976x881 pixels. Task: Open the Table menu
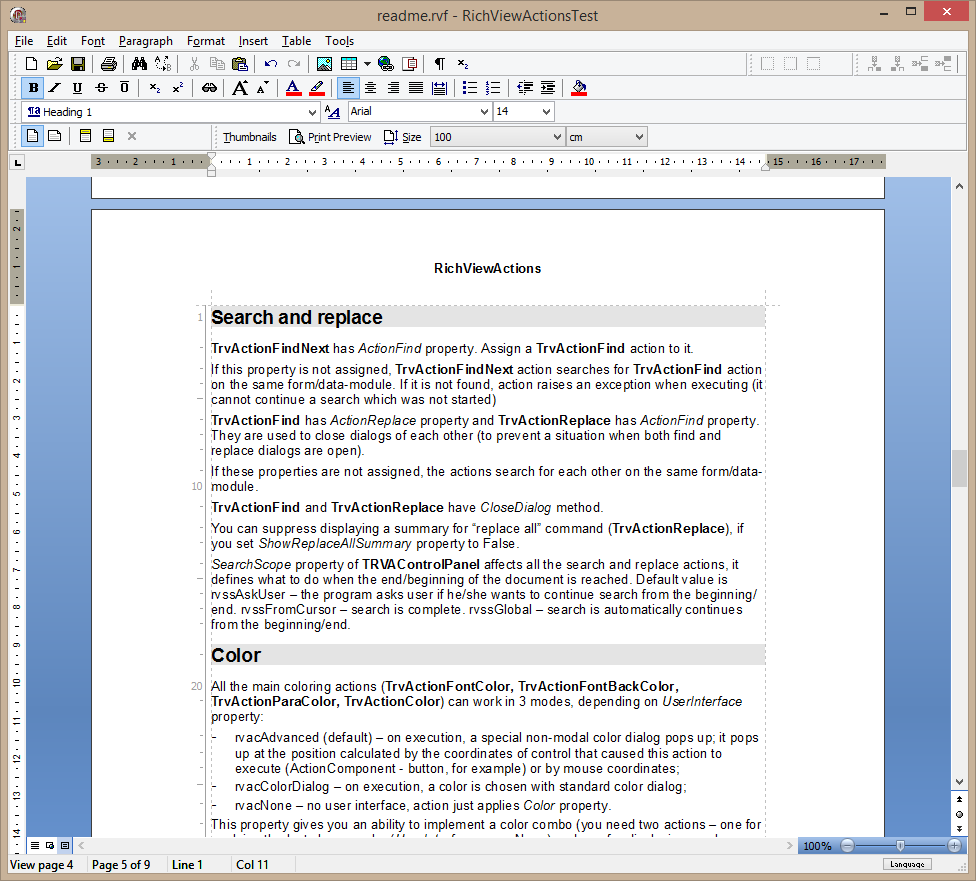click(x=296, y=41)
